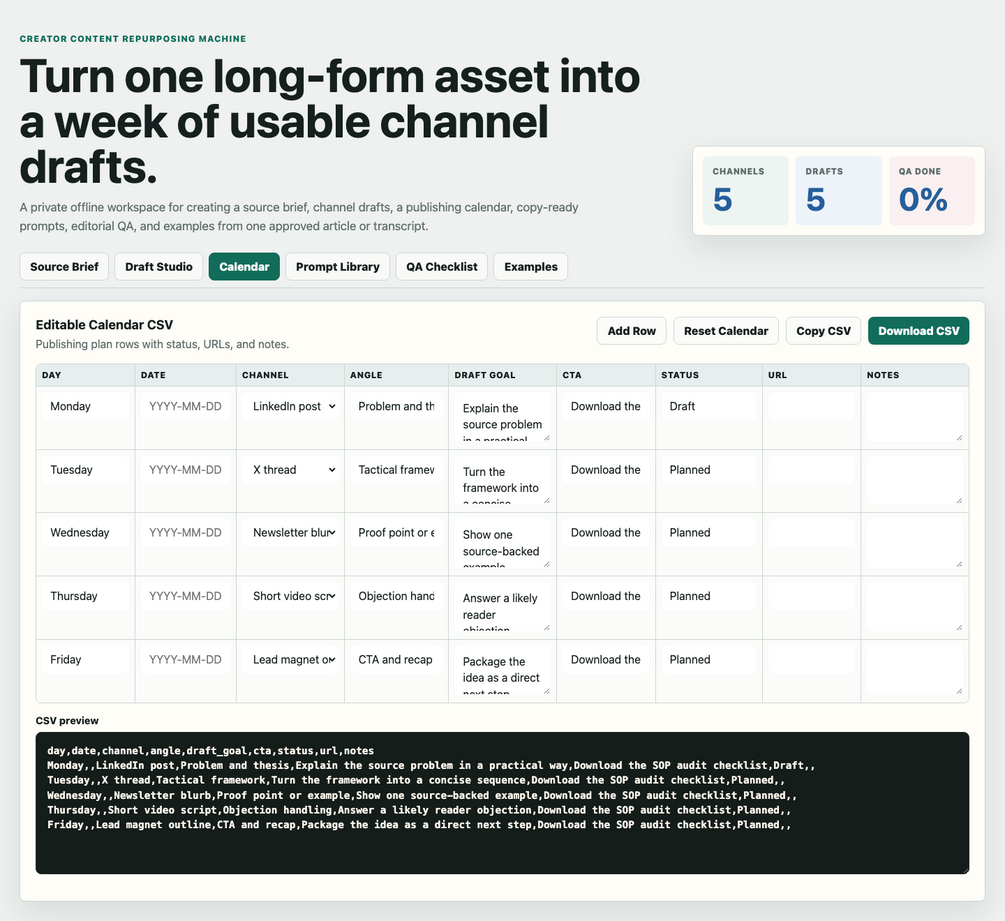1005x921 pixels.
Task: Edit the Planned status field for Thursday
Action: [x=709, y=596]
